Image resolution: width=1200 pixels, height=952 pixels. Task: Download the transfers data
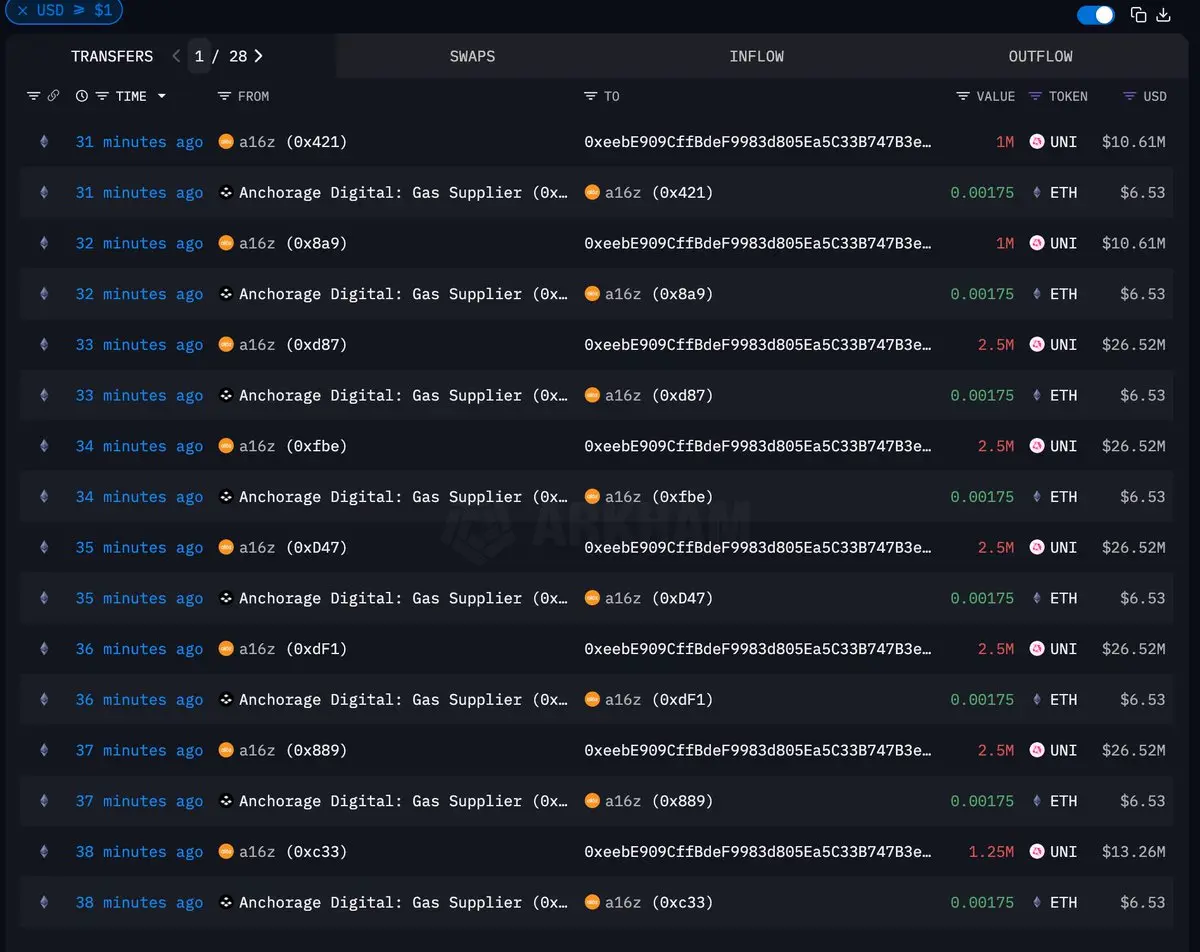pyautogui.click(x=1164, y=15)
